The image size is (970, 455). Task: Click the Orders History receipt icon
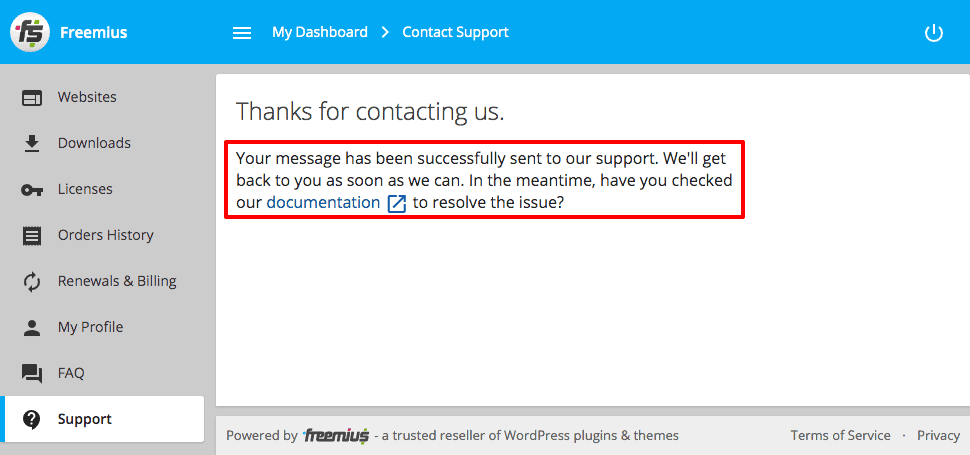pyautogui.click(x=32, y=236)
